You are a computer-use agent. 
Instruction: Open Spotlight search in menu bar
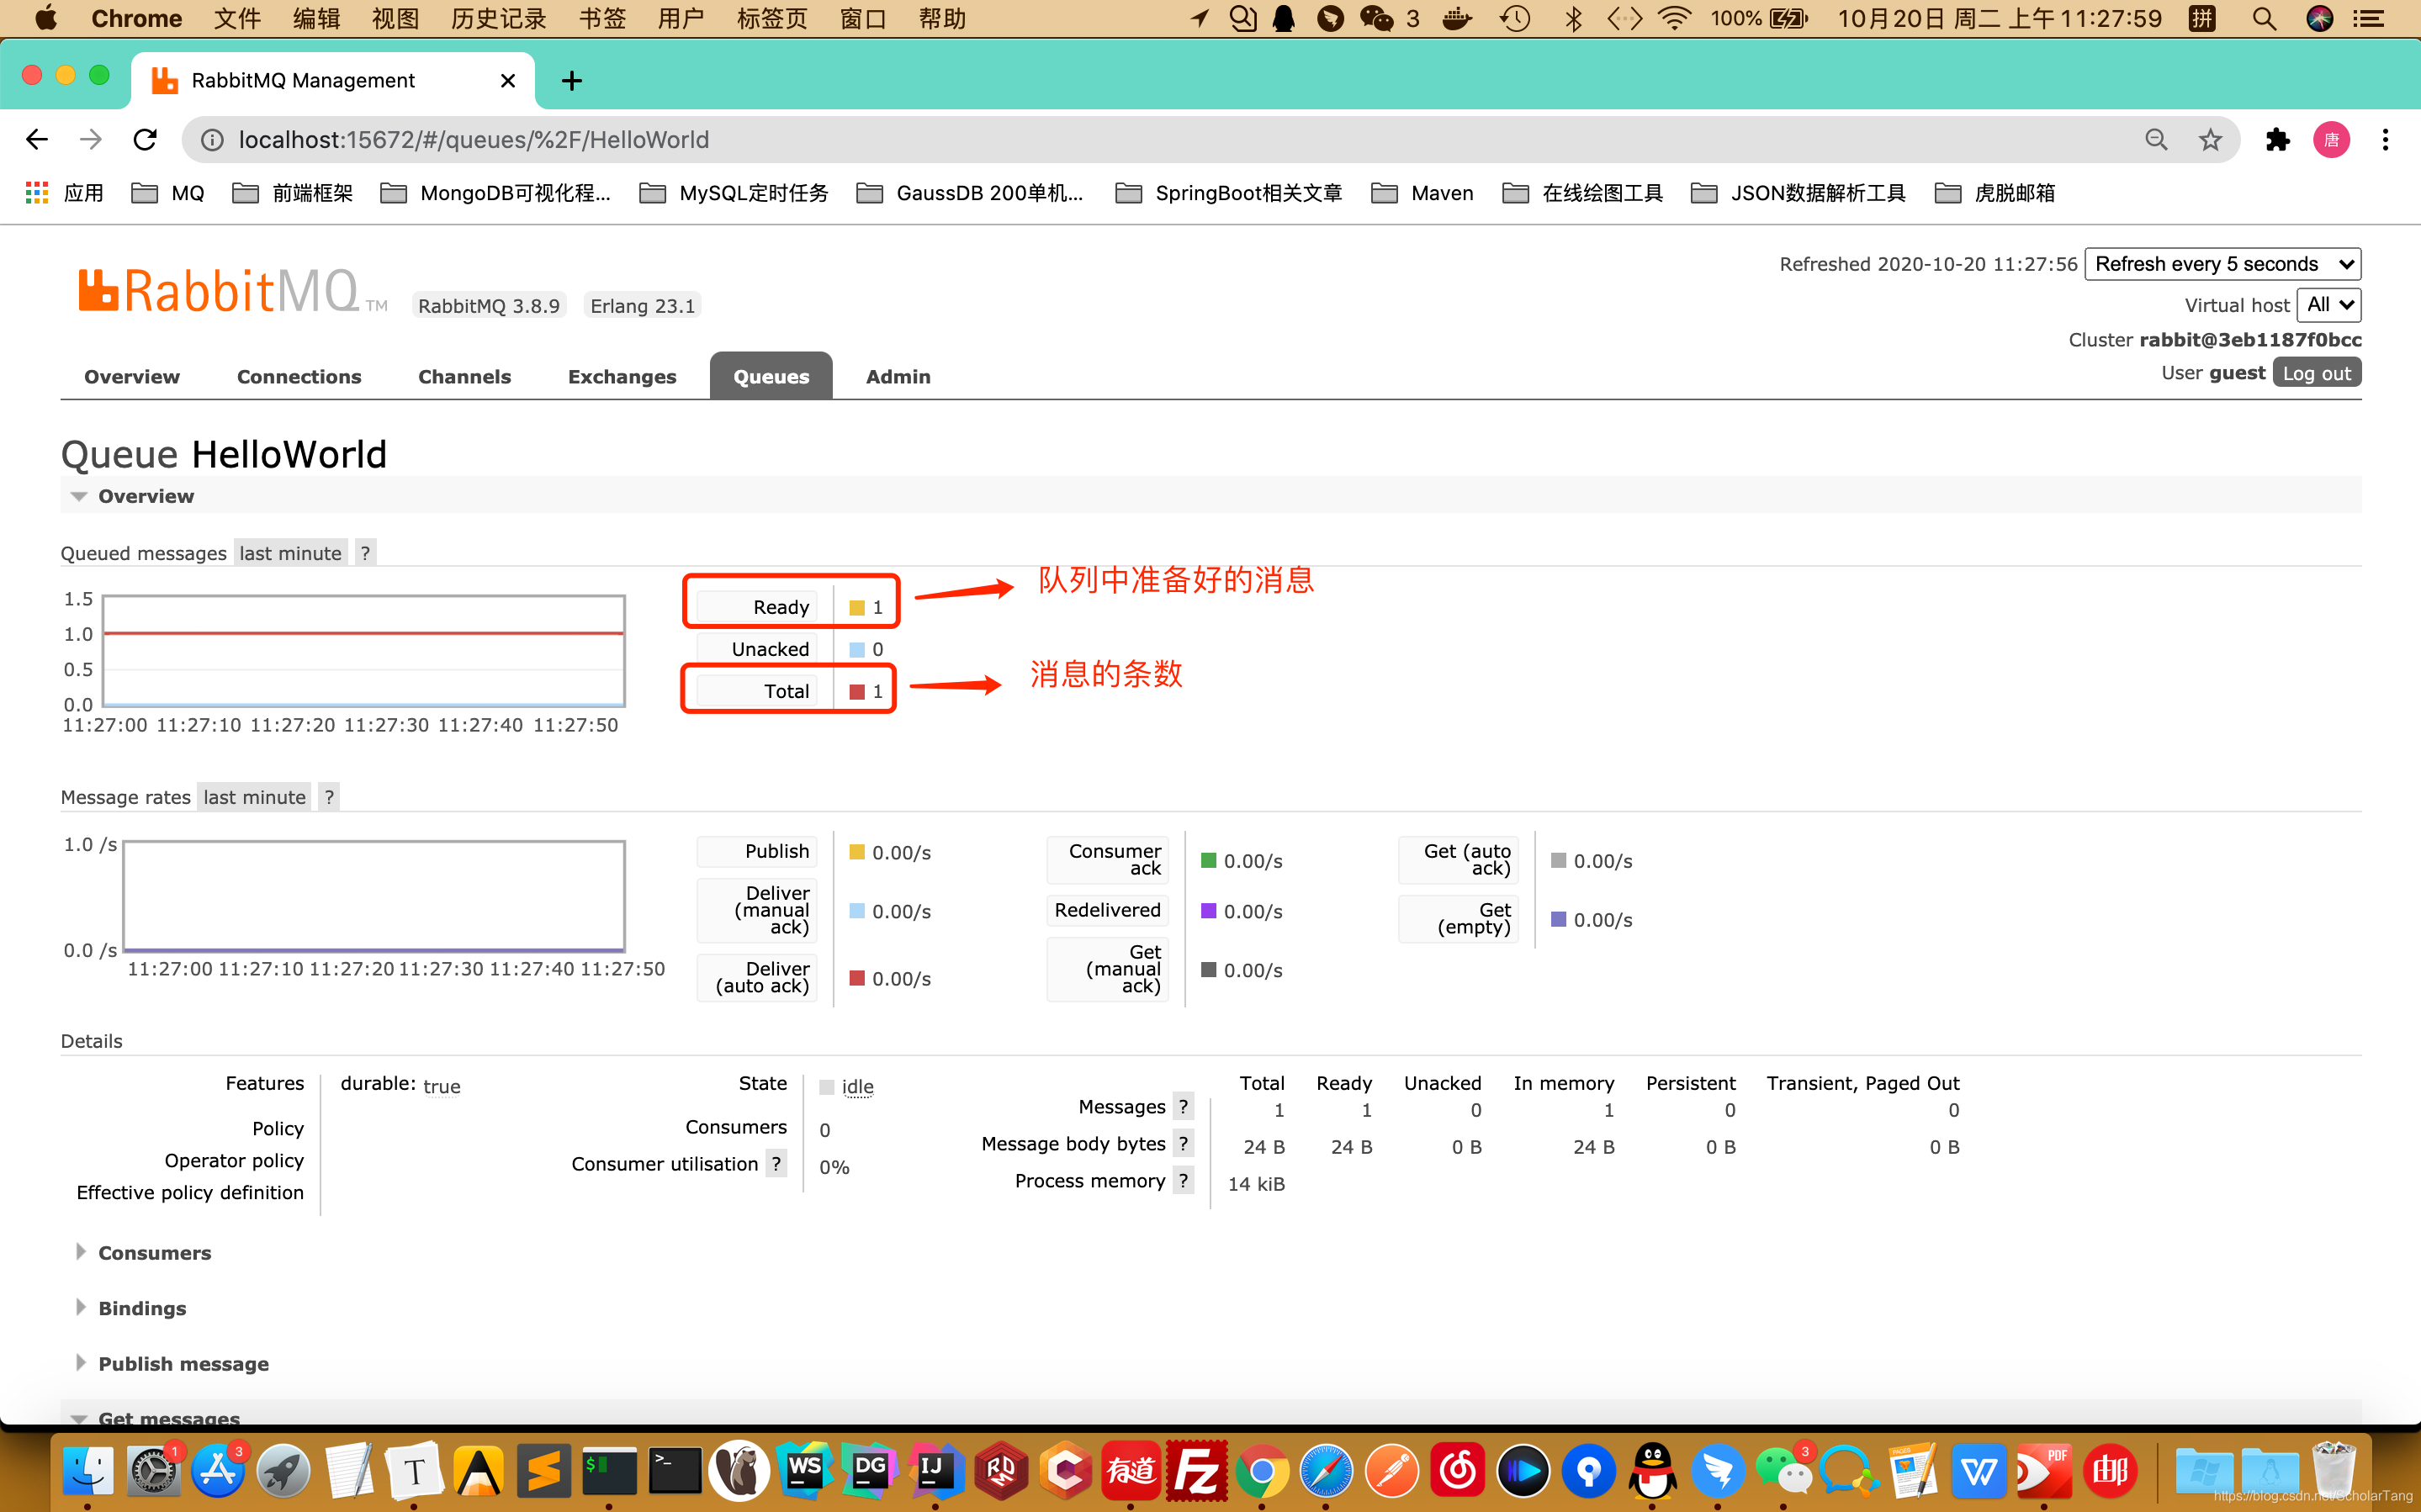2264,18
